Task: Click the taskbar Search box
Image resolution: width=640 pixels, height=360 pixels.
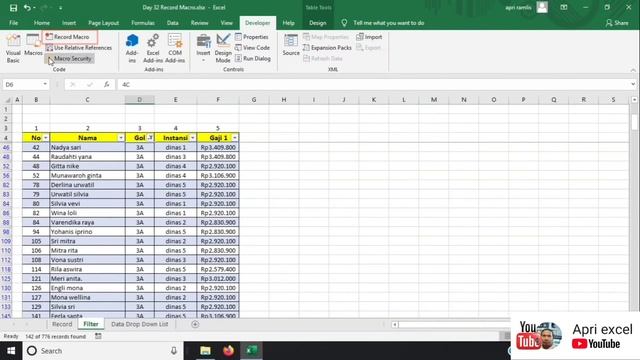Action: [x=102, y=351]
